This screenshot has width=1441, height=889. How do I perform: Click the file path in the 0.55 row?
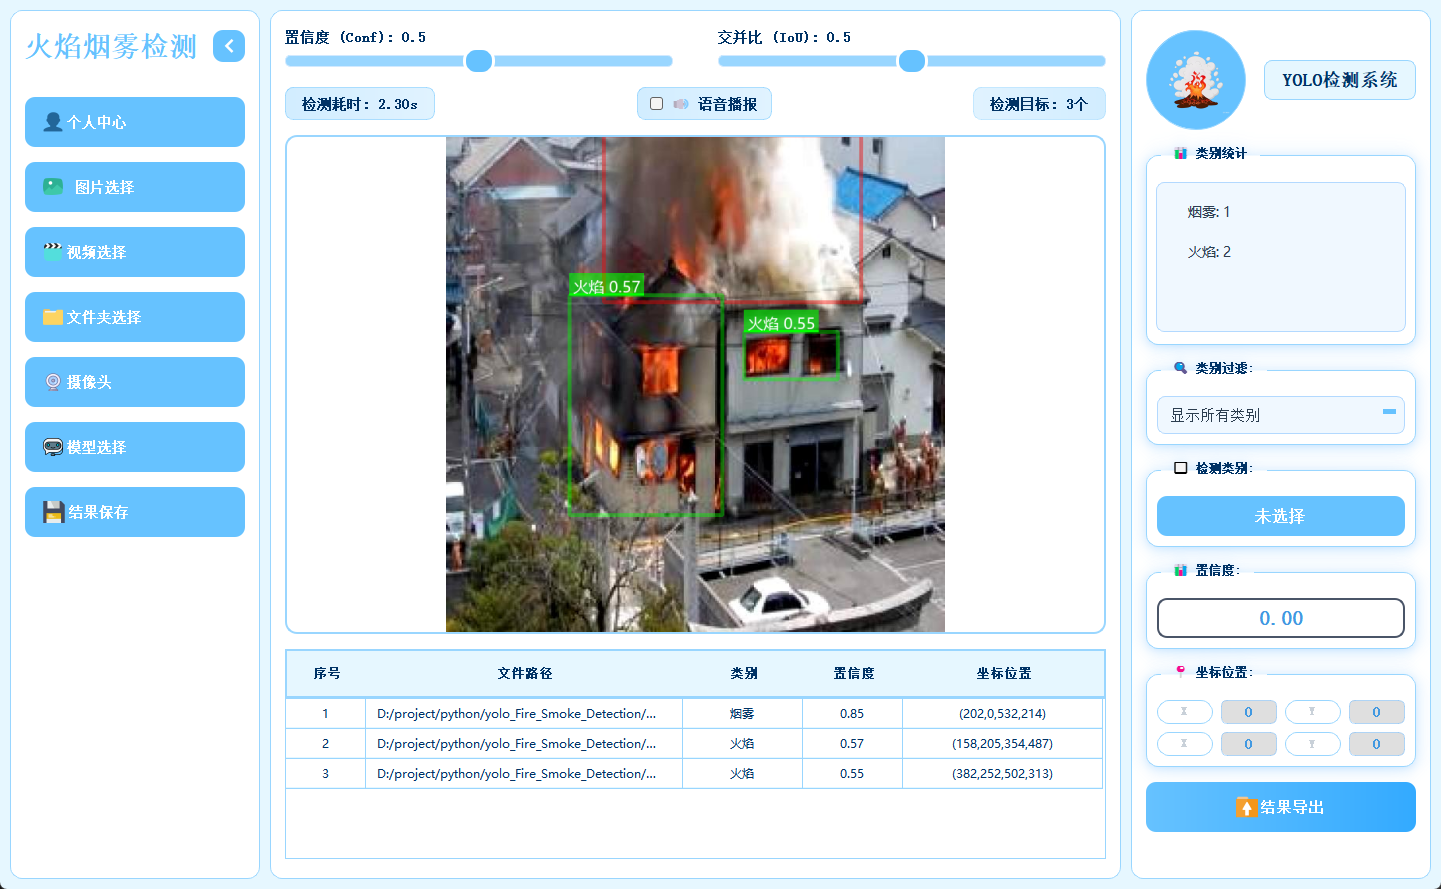tap(524, 773)
